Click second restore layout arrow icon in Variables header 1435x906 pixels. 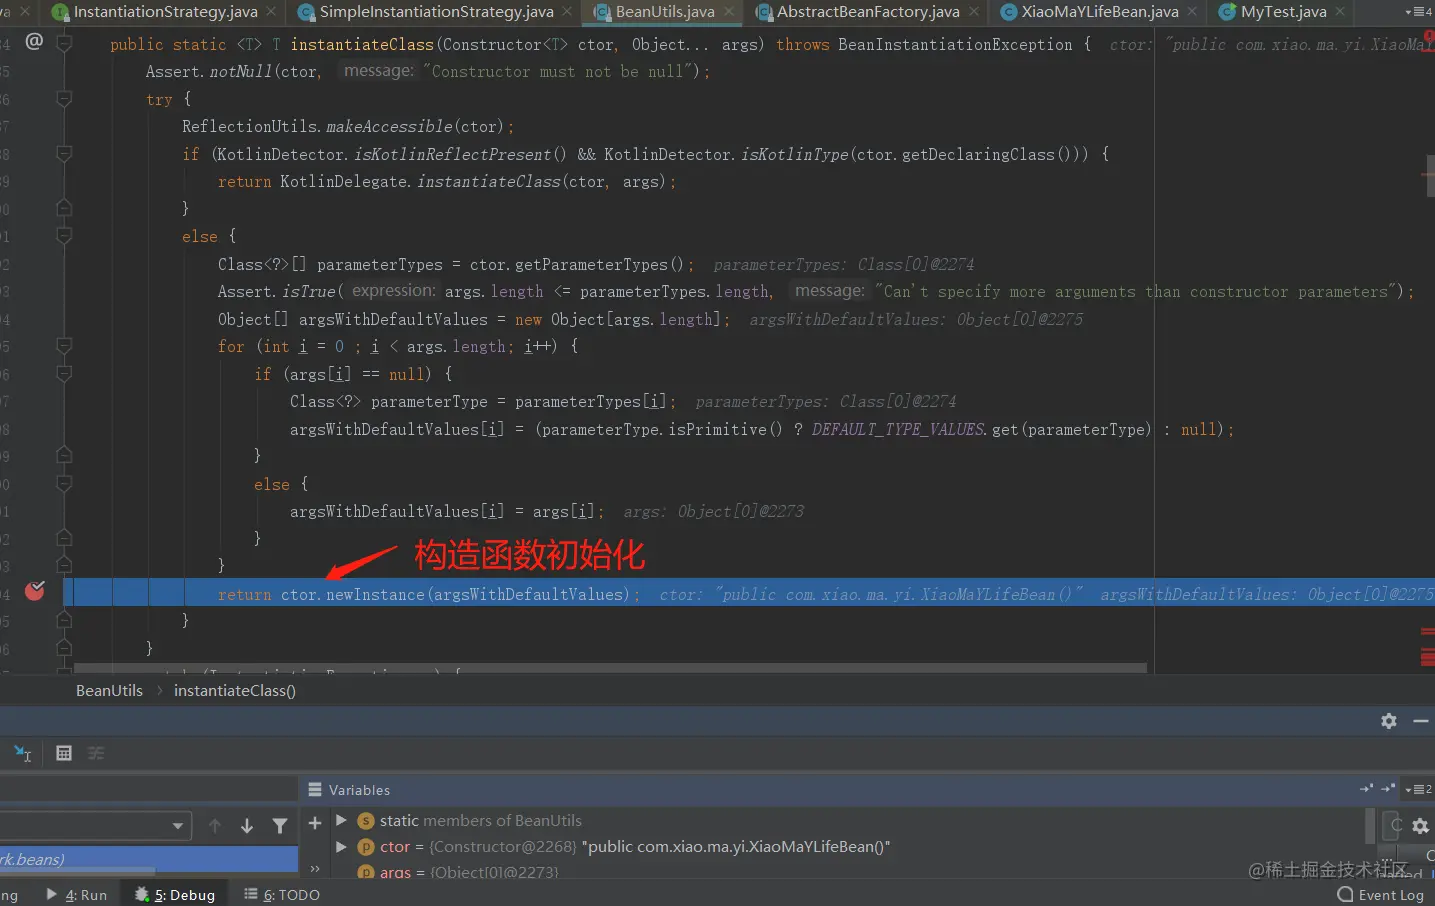[x=1388, y=789]
